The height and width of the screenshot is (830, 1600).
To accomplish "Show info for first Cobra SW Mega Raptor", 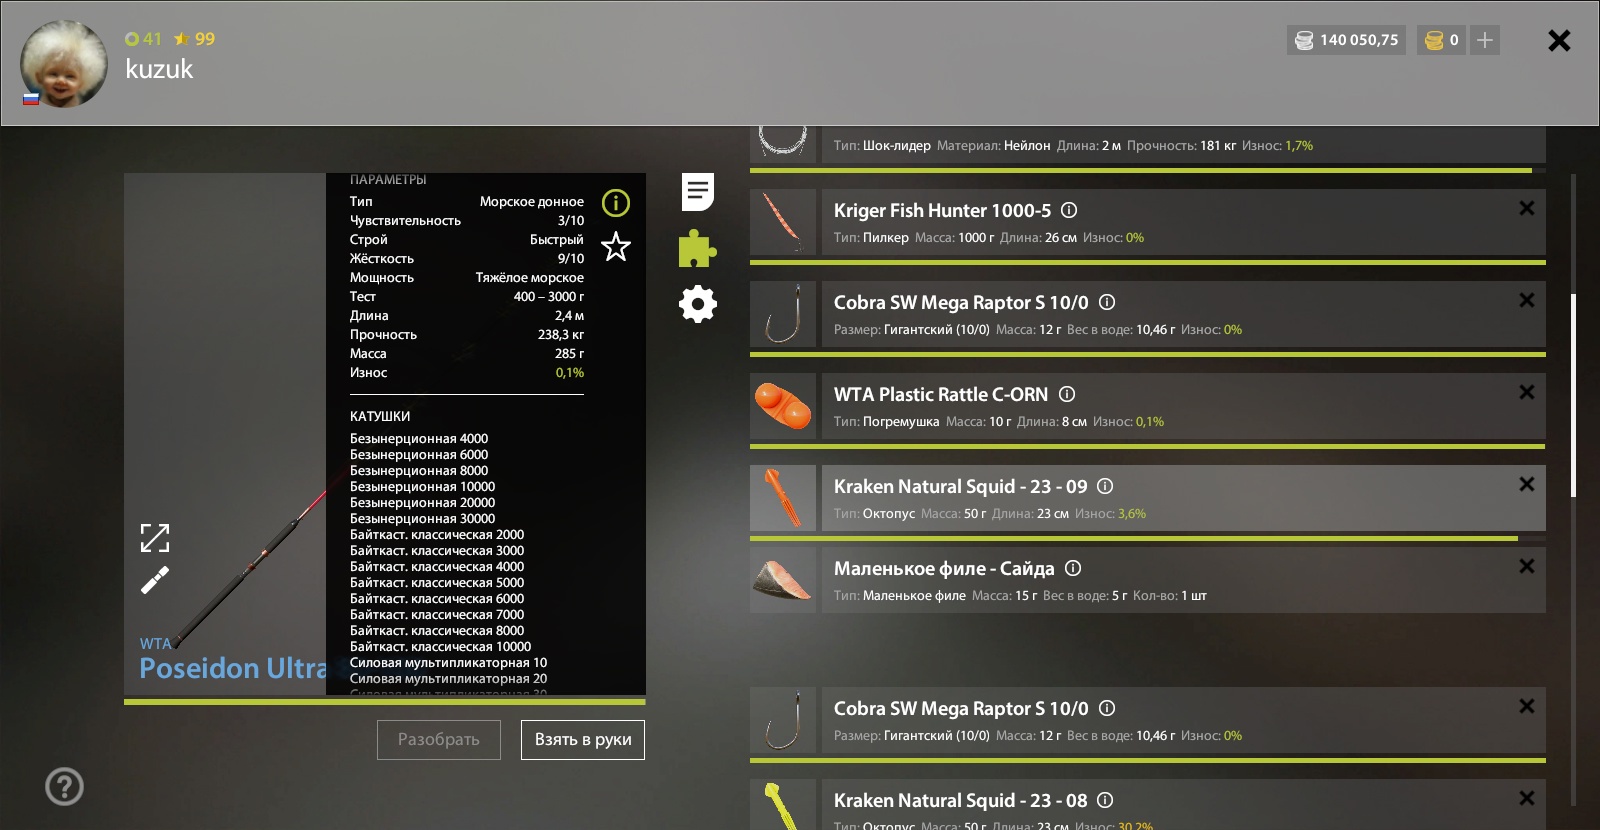I will (x=1107, y=302).
